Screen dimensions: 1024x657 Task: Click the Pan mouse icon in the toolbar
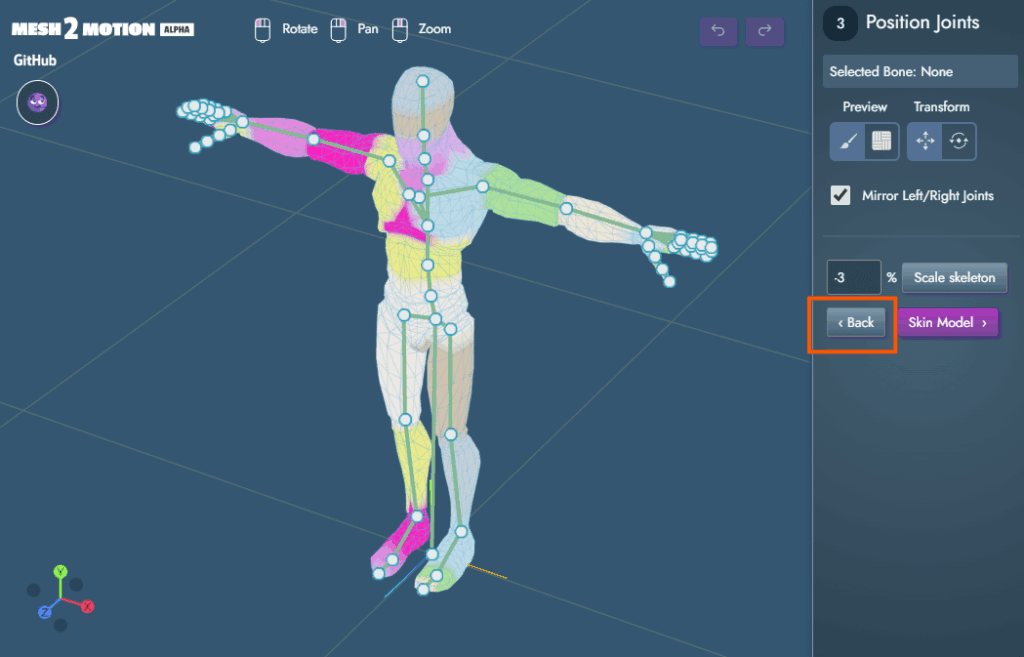click(337, 29)
